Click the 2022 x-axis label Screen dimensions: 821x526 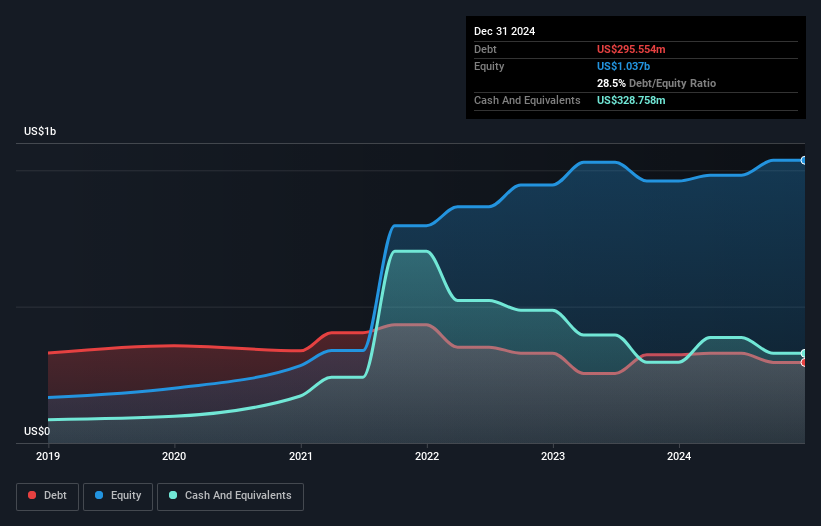coord(427,456)
